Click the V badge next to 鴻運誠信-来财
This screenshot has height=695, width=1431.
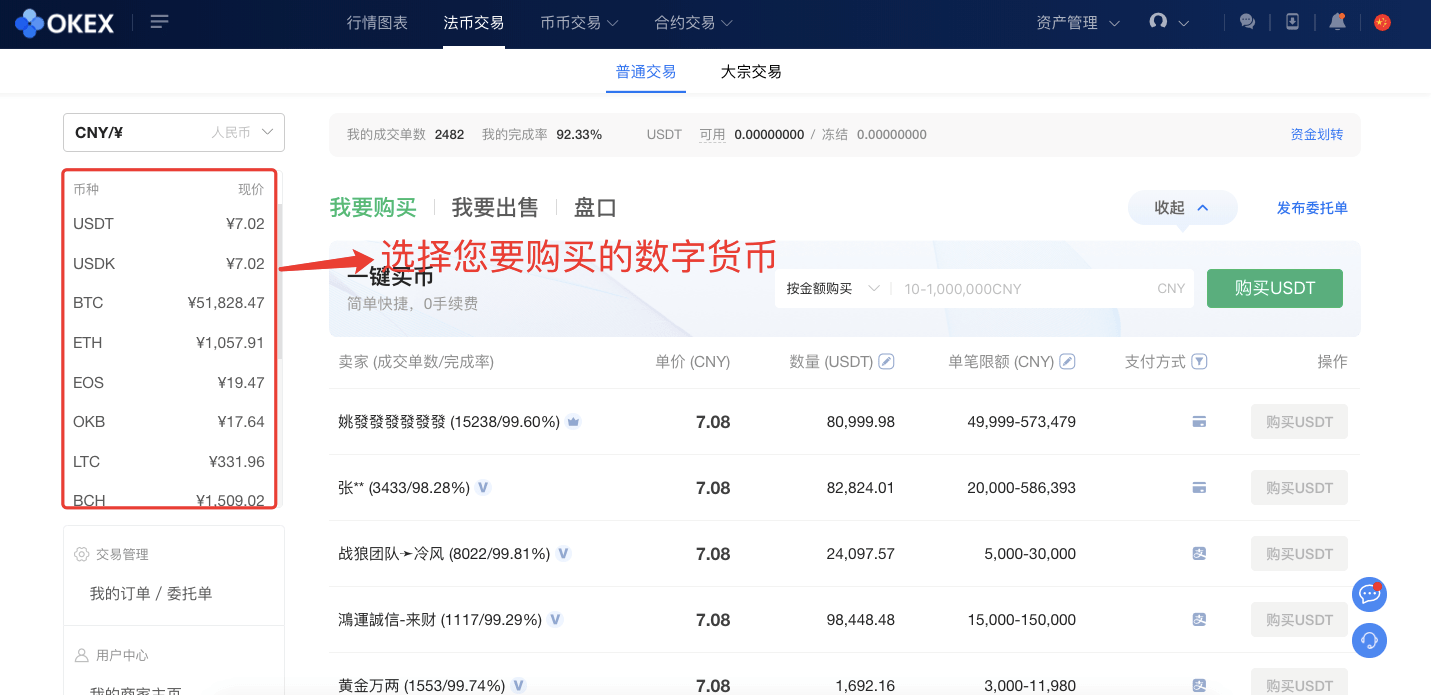[555, 620]
